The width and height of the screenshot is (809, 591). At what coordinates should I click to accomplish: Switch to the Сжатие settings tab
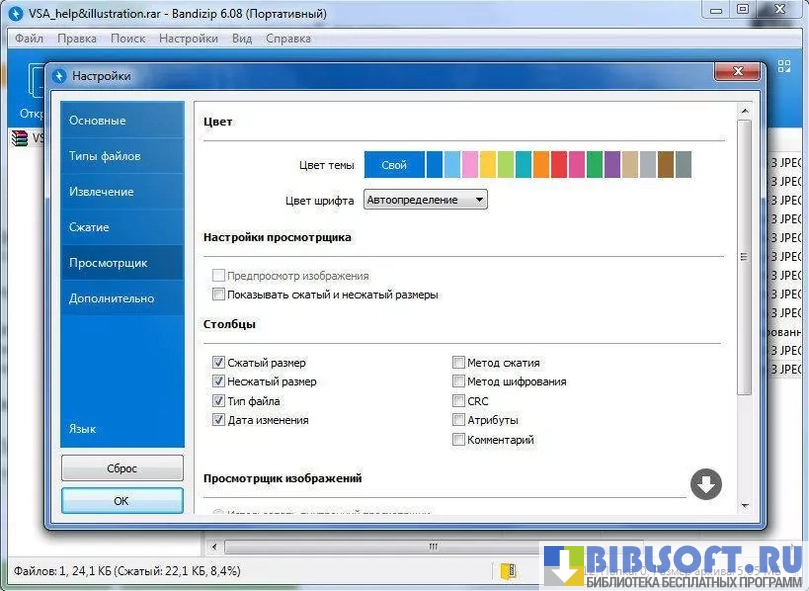(x=89, y=227)
